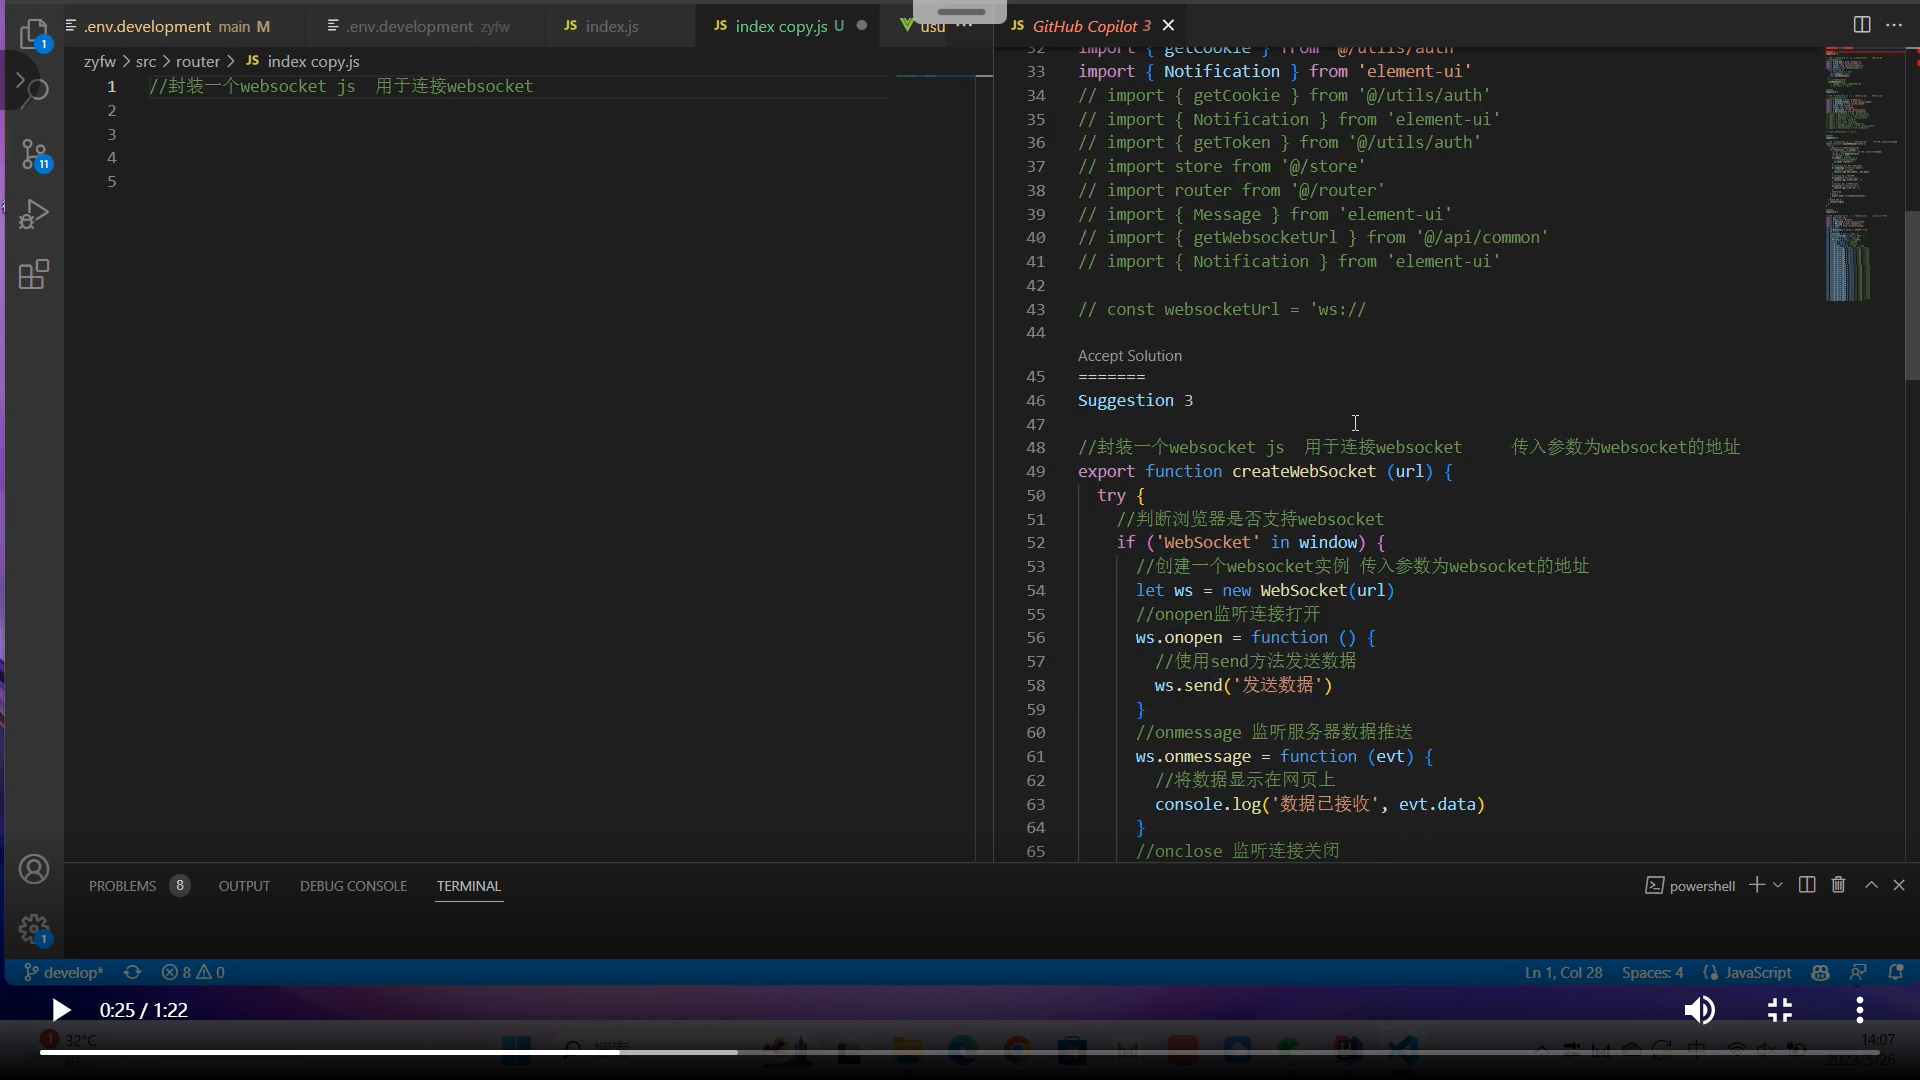Toggle the video mute speaker
Screen dimensions: 1920x1080
point(1698,1010)
